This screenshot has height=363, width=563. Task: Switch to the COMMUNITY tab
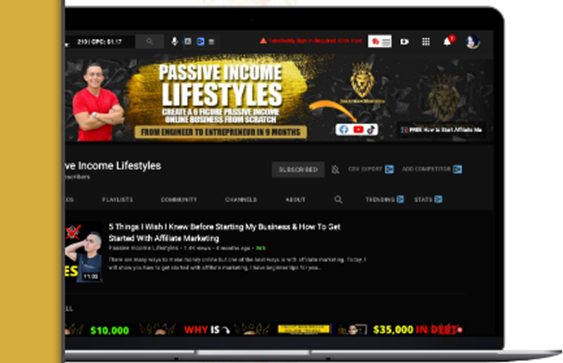pyautogui.click(x=179, y=200)
